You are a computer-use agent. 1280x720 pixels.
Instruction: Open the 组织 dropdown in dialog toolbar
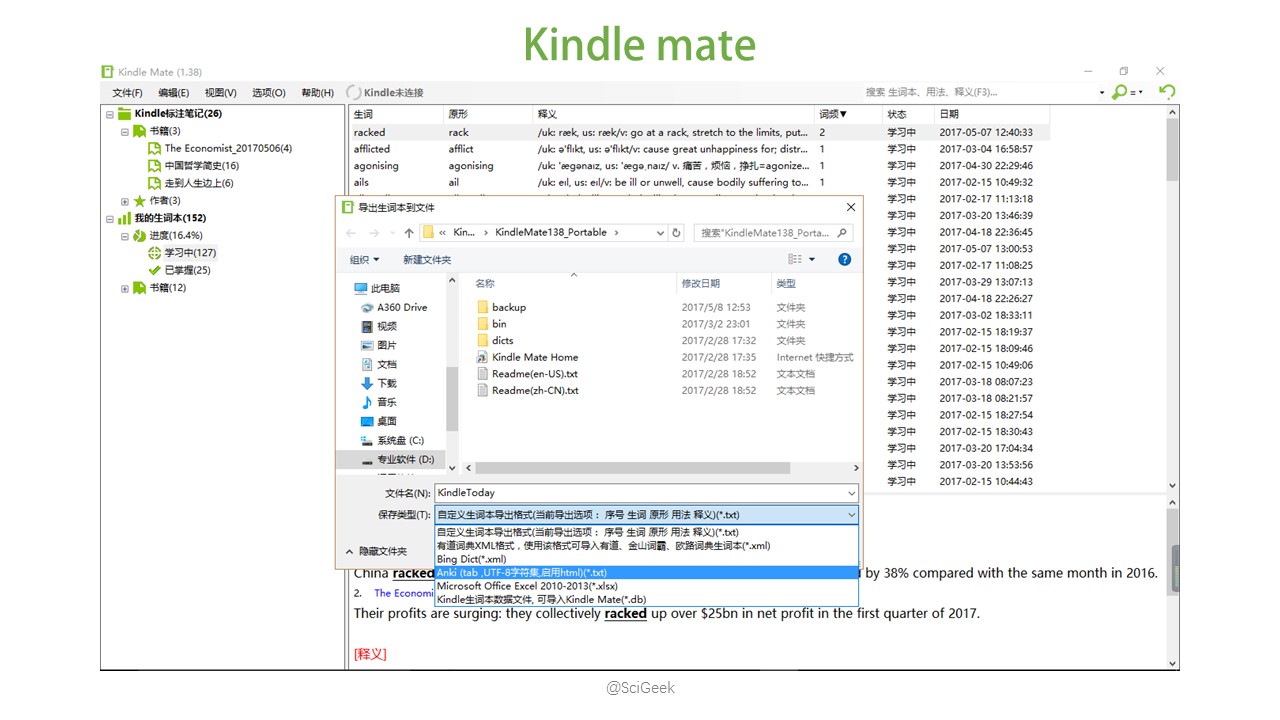coord(364,260)
